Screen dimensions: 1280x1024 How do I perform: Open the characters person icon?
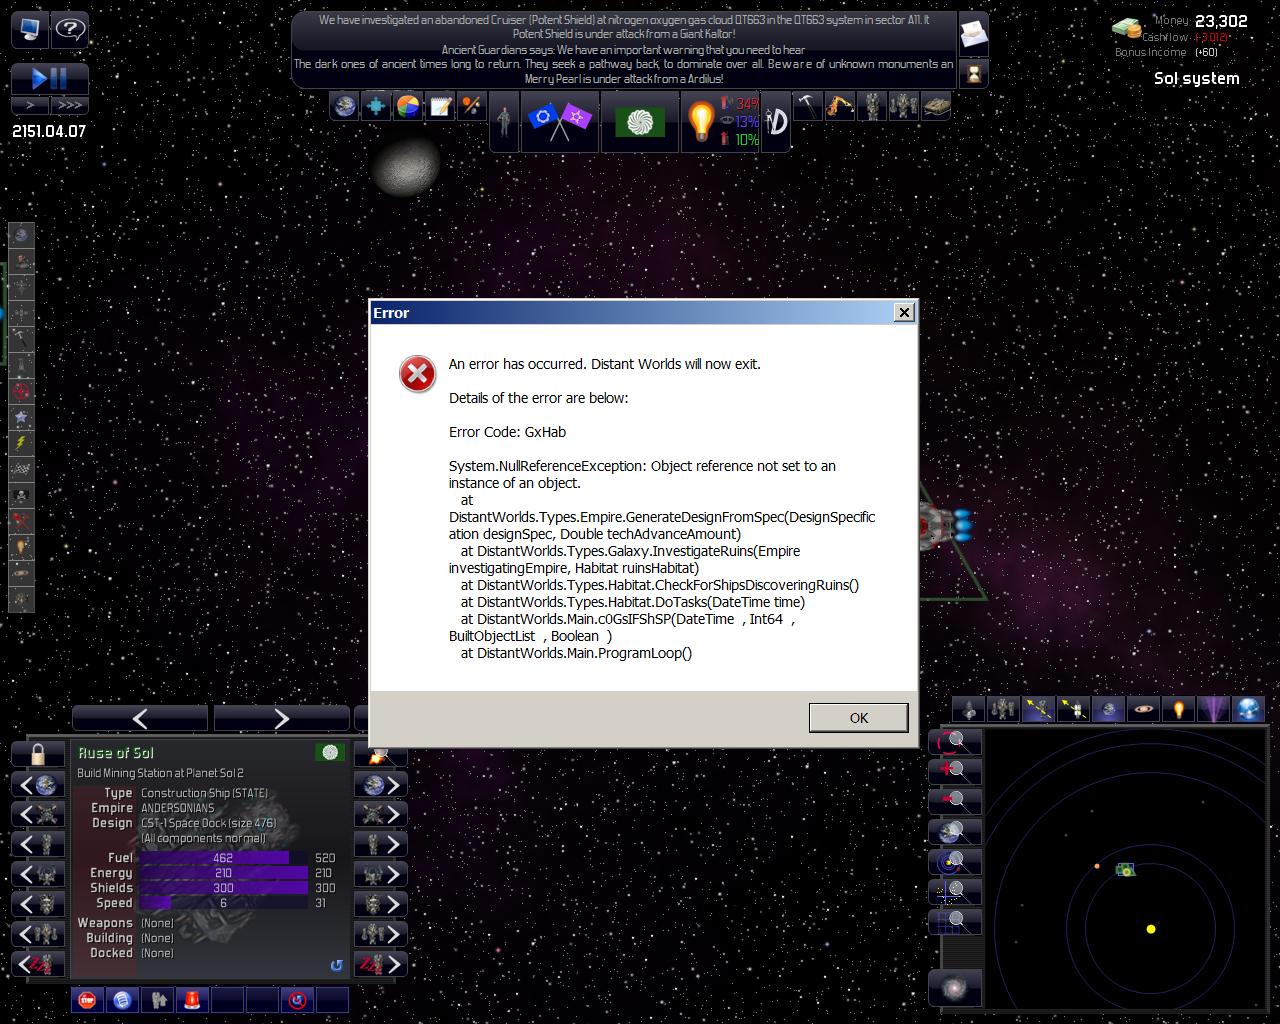pos(504,122)
